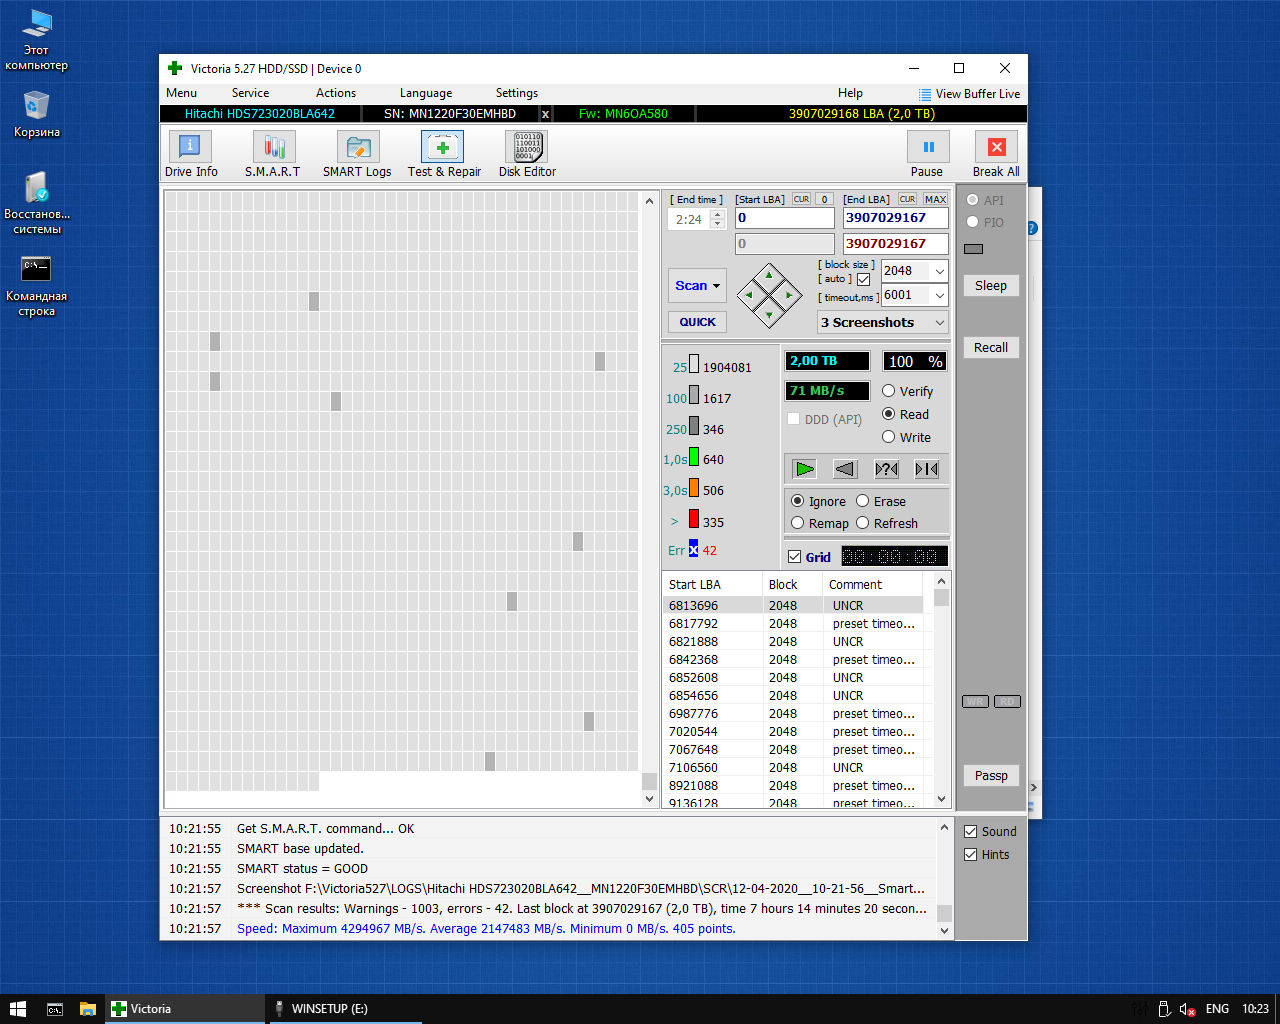Click the CUR button next to Start LBA
The width and height of the screenshot is (1280, 1024).
point(801,199)
